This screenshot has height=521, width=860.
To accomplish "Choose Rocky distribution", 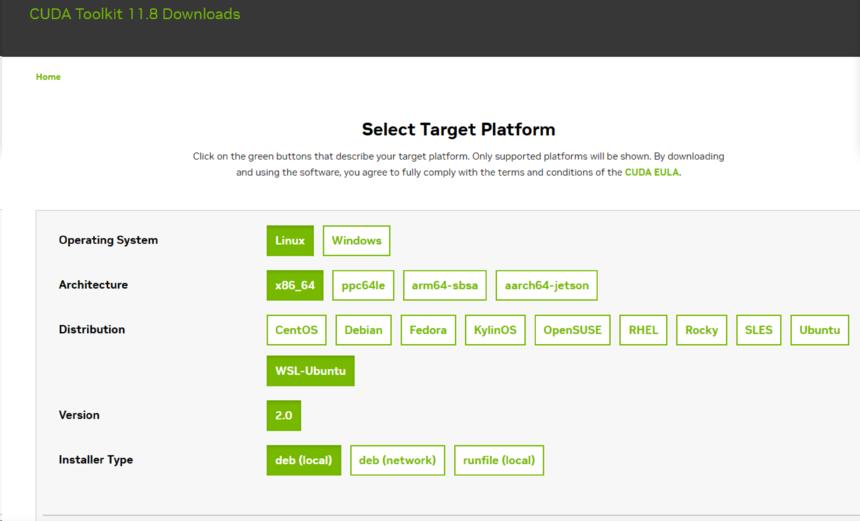I will point(701,330).
